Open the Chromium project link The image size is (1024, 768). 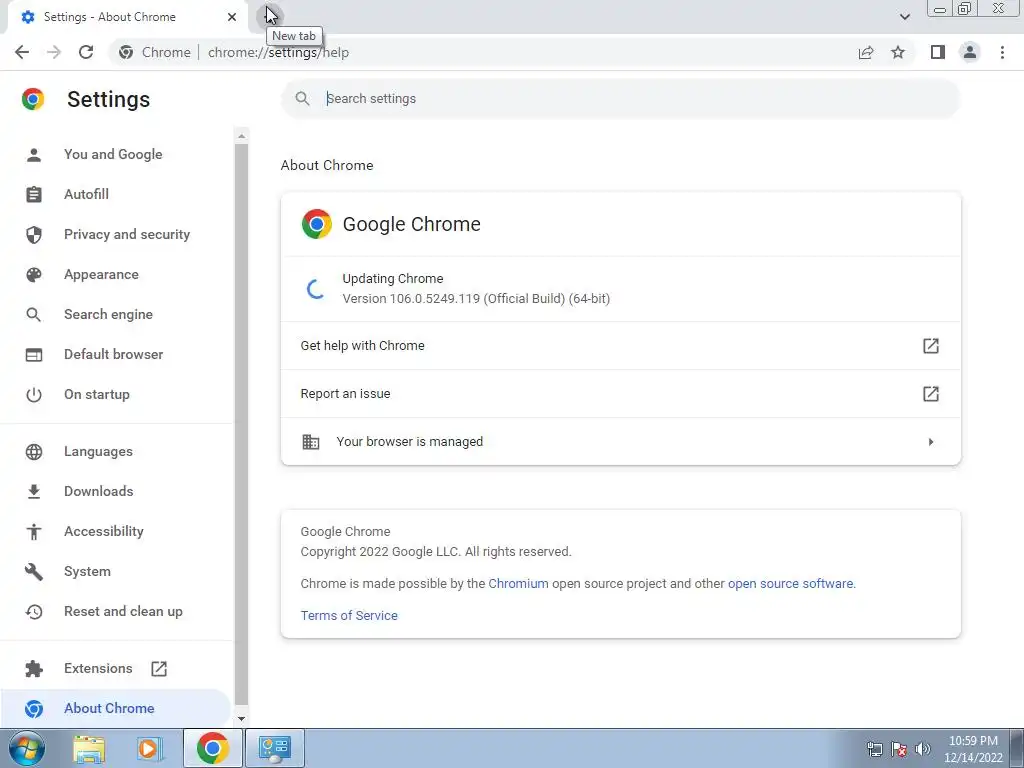pyautogui.click(x=519, y=584)
